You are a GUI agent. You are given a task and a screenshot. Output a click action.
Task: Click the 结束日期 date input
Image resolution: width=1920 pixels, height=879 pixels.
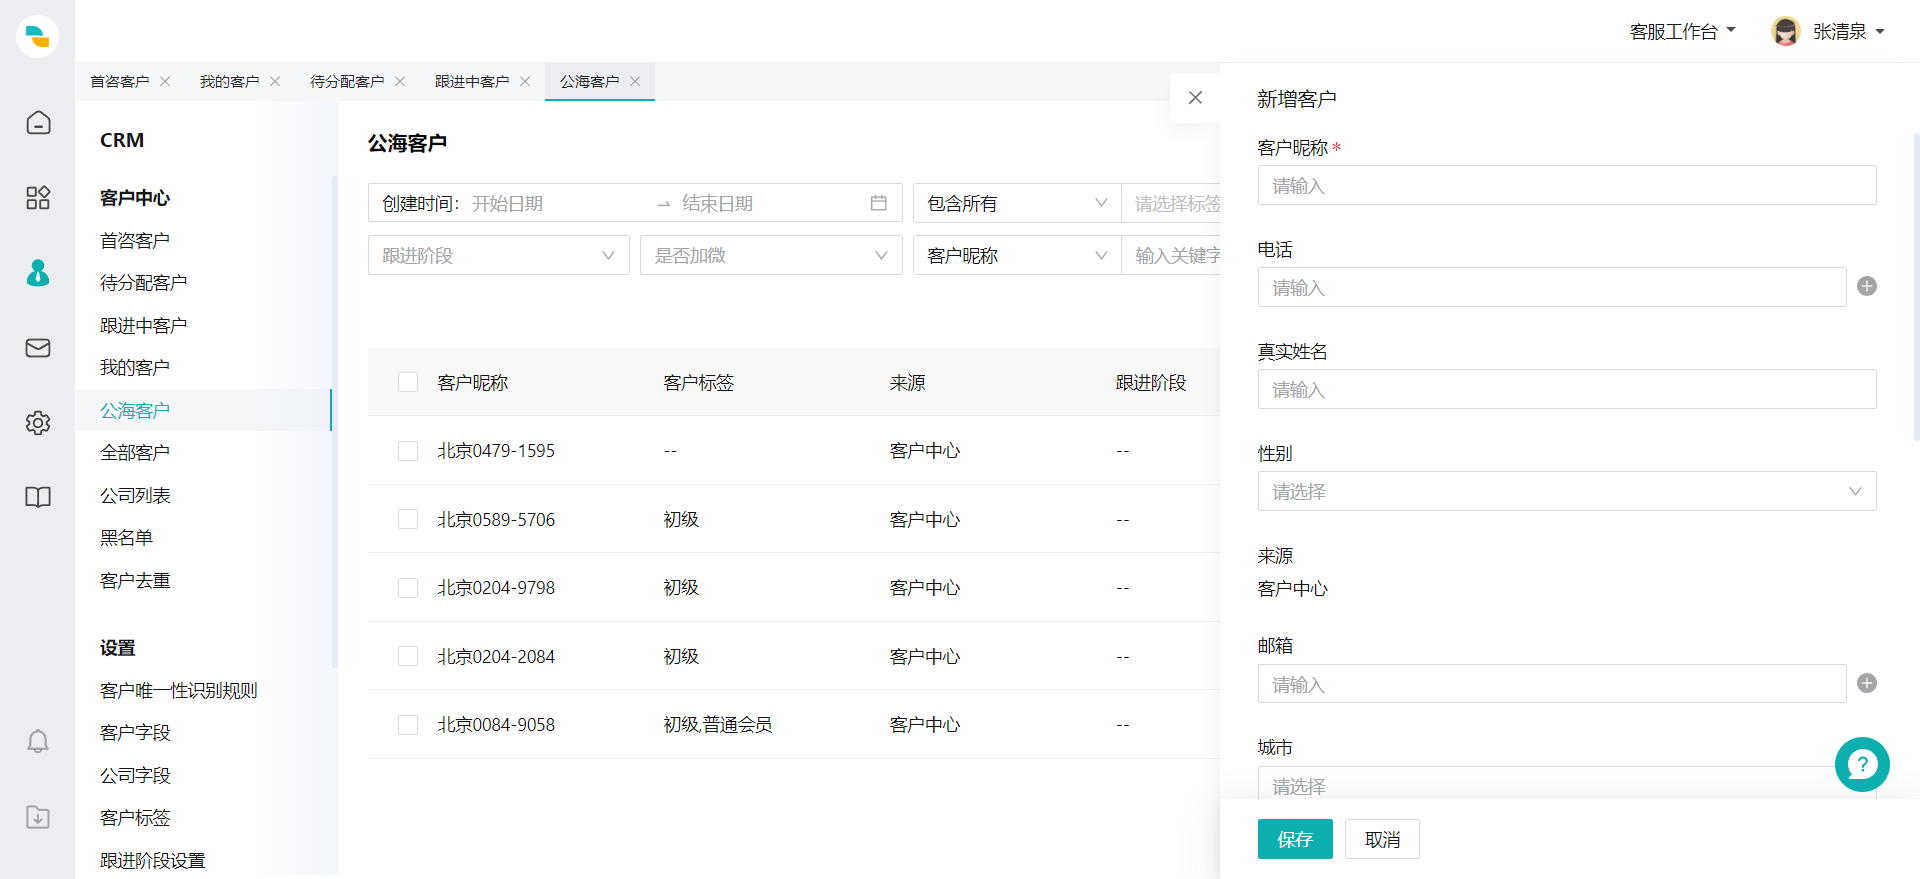click(x=770, y=203)
